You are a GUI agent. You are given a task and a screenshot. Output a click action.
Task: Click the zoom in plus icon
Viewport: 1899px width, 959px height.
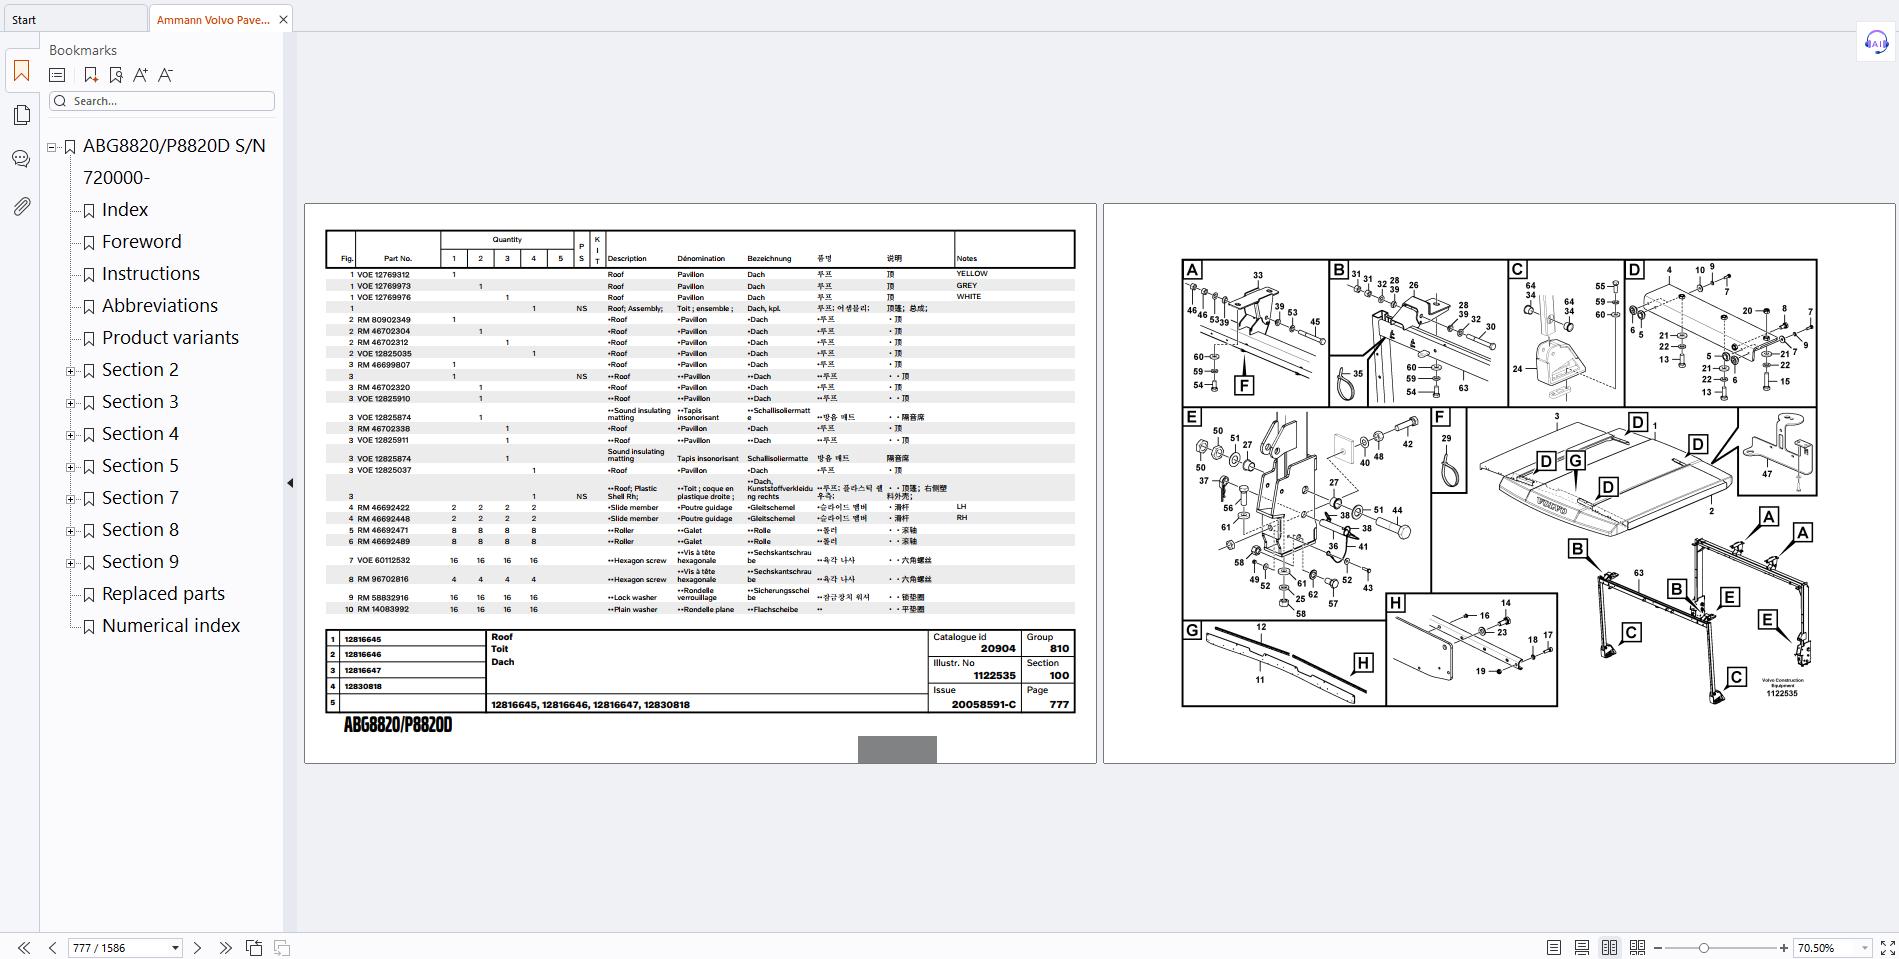[1783, 947]
